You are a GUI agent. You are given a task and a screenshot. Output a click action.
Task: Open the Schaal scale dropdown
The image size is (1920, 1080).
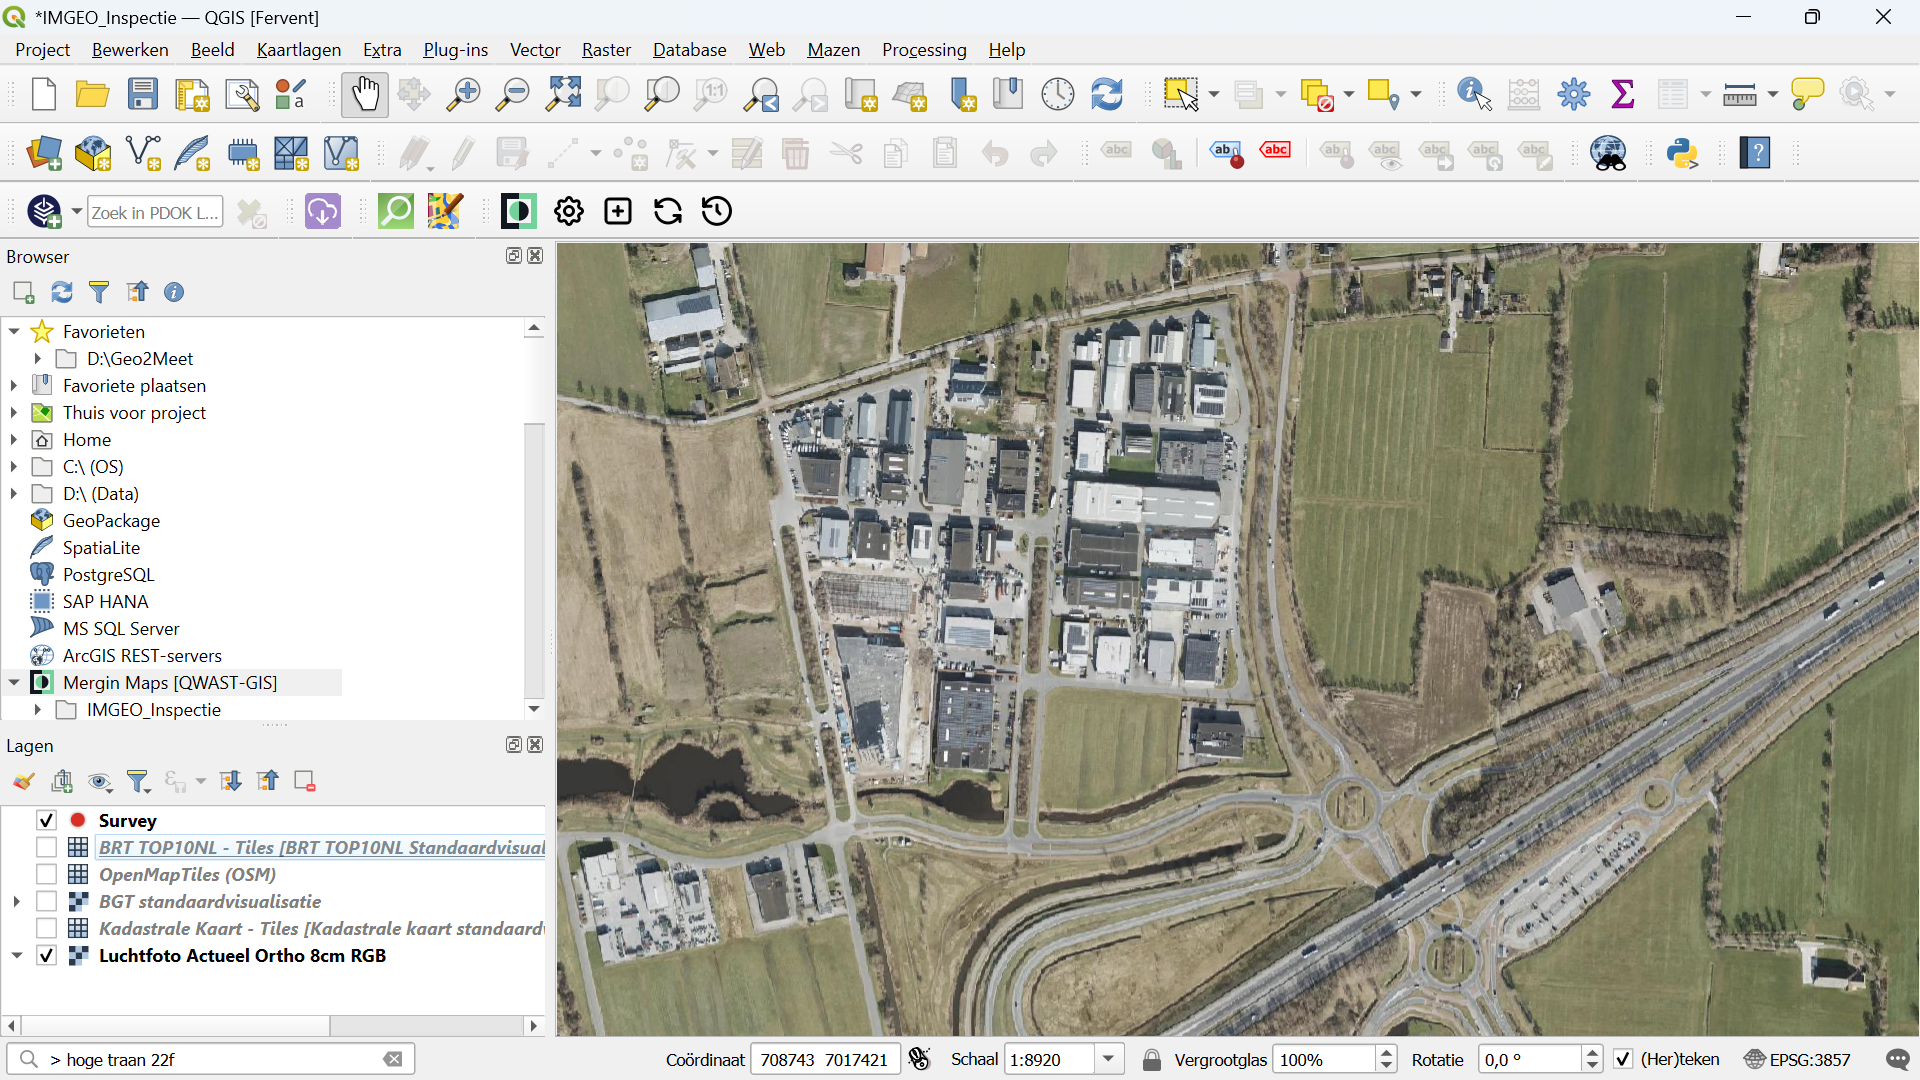[1108, 1060]
